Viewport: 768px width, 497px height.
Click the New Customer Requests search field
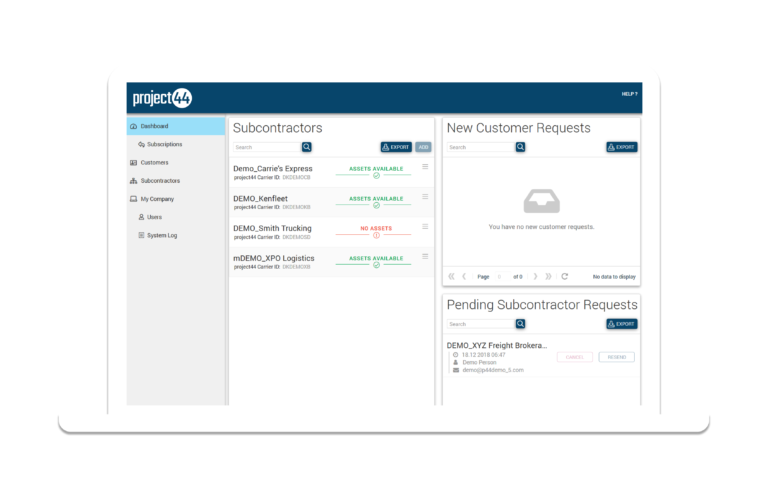481,147
